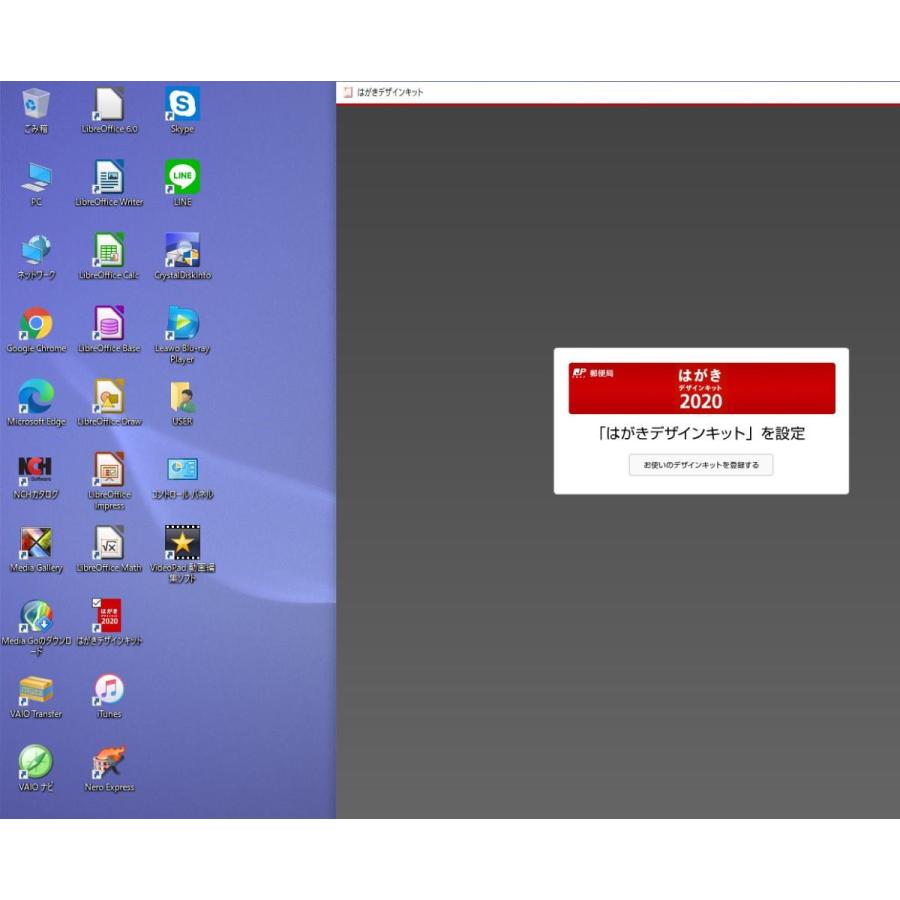
Task: Start VideoPad 動画編集ソフト
Action: (x=181, y=544)
